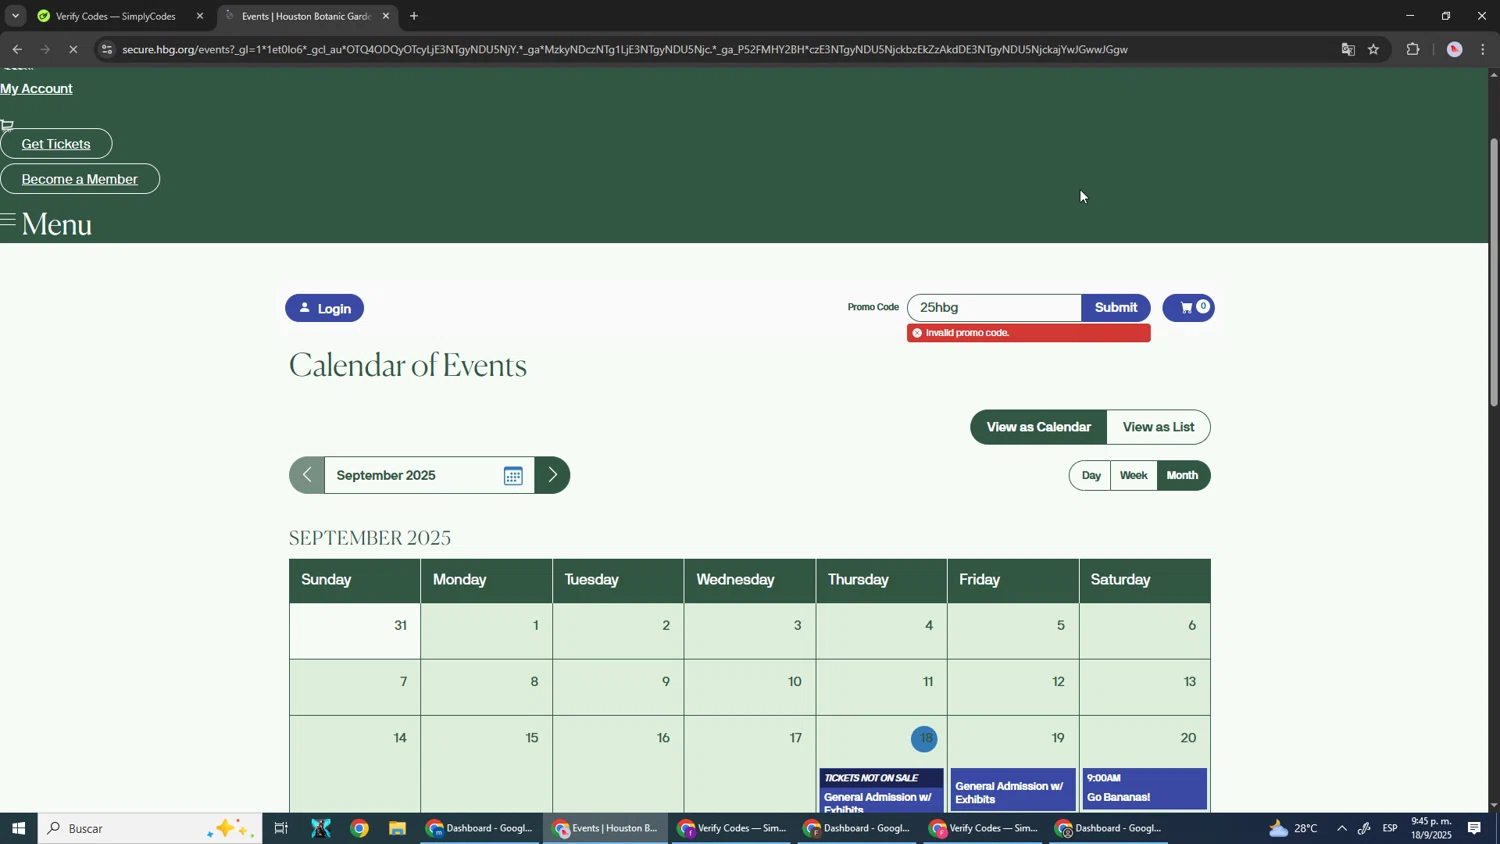Open a new browser tab
Viewport: 1500px width, 844px height.
[x=414, y=16]
